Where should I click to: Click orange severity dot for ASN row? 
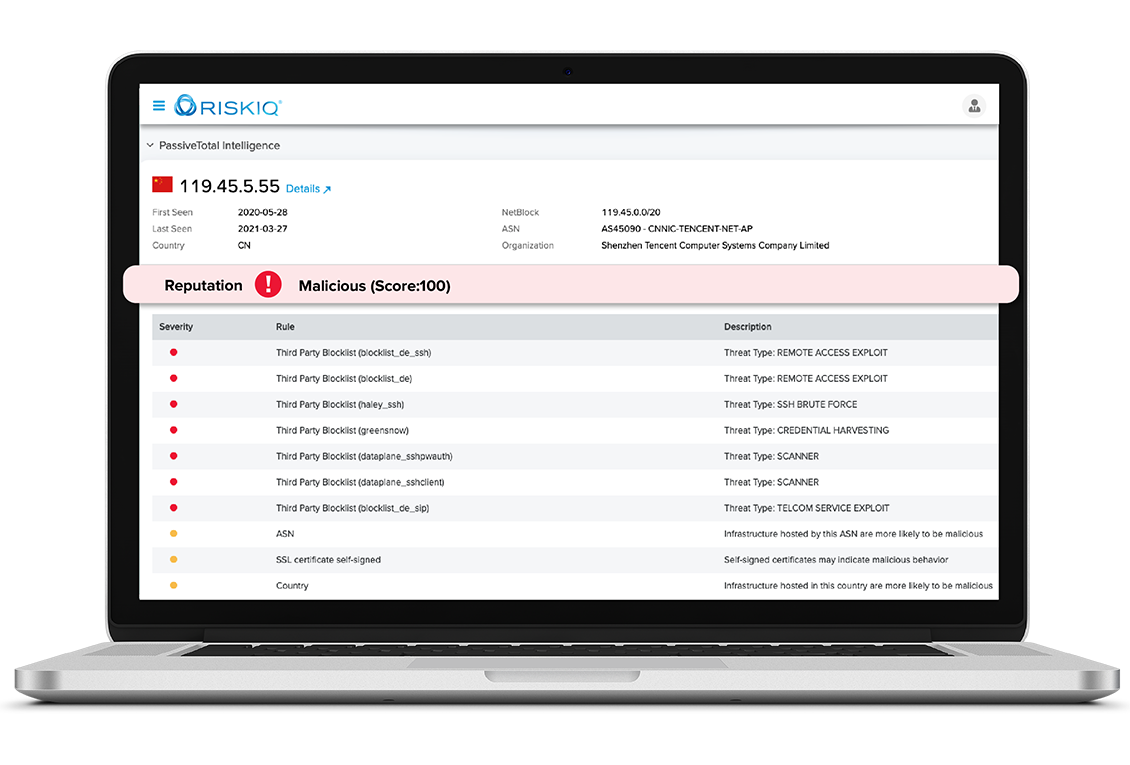tap(174, 534)
